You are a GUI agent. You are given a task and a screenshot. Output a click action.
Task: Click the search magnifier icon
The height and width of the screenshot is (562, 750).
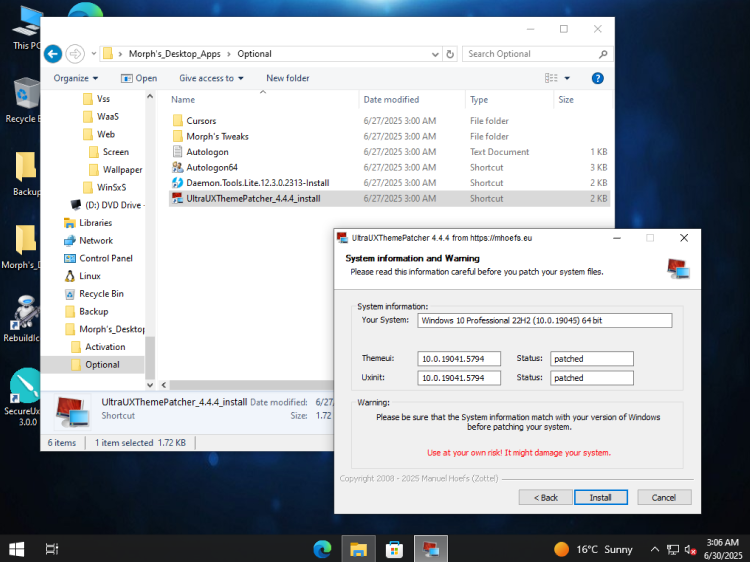(x=603, y=54)
